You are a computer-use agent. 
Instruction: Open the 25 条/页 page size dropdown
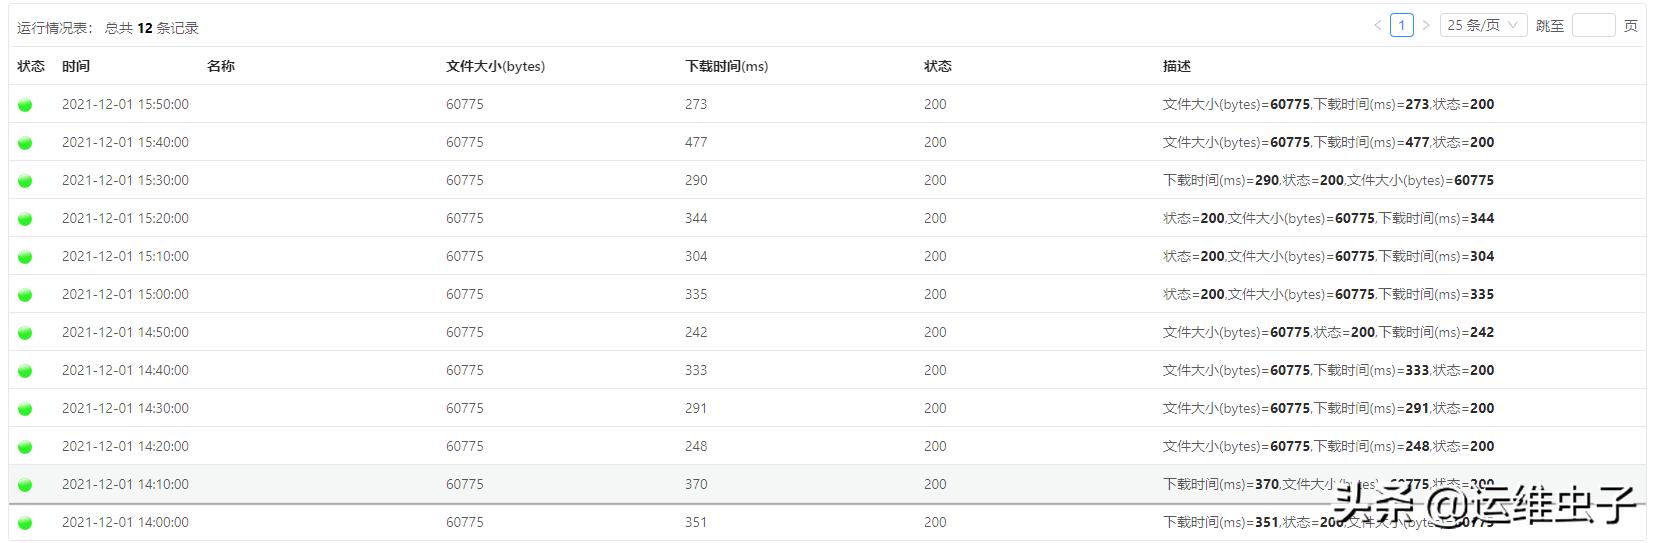pyautogui.click(x=1483, y=25)
